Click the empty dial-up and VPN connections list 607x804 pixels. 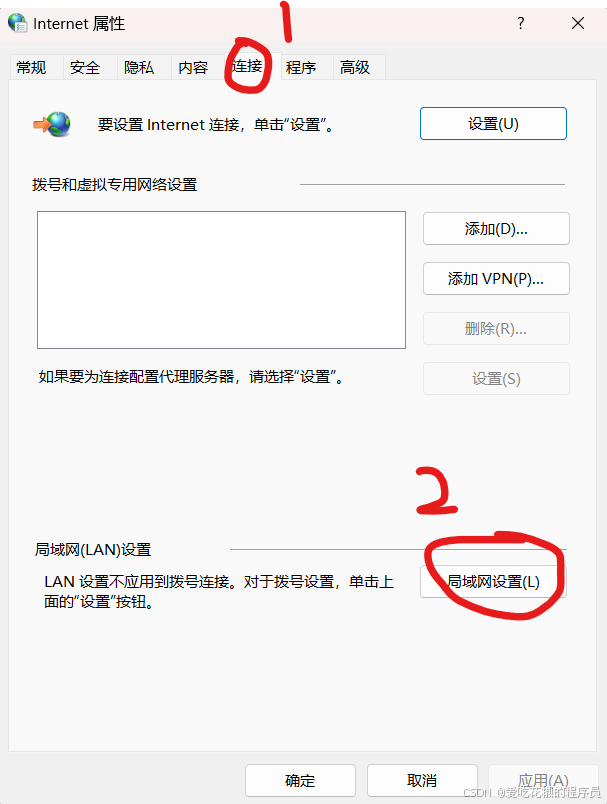(221, 280)
